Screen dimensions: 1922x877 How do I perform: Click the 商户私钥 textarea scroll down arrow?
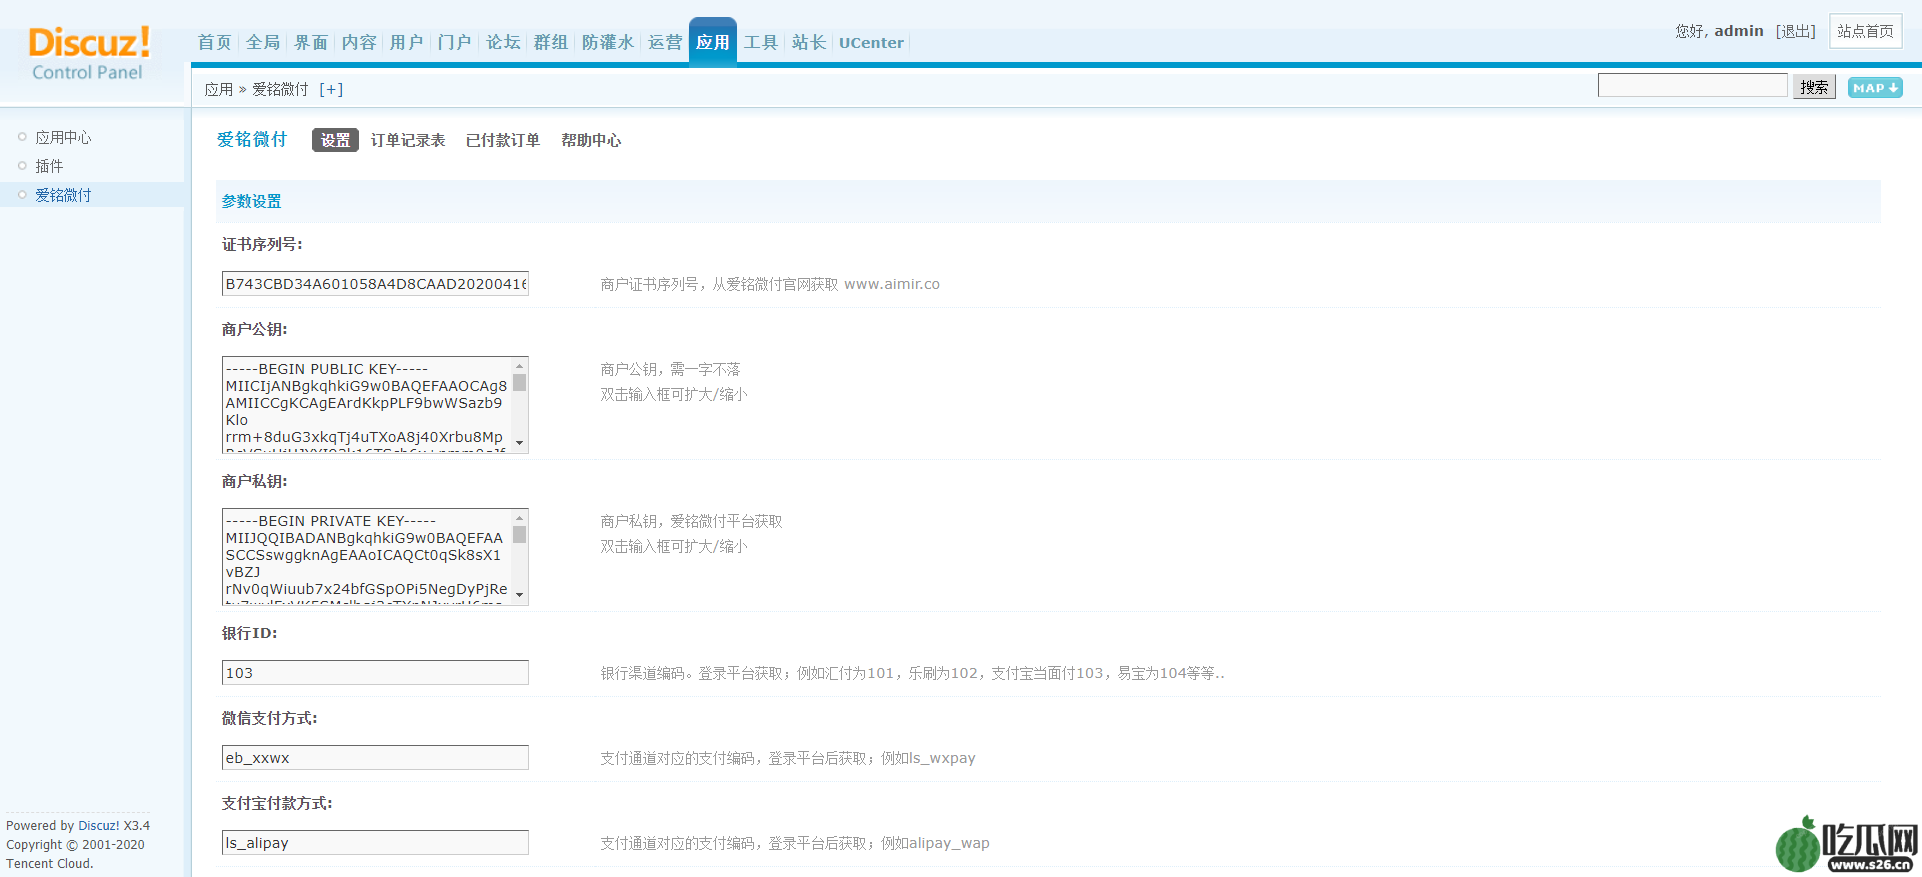[520, 594]
